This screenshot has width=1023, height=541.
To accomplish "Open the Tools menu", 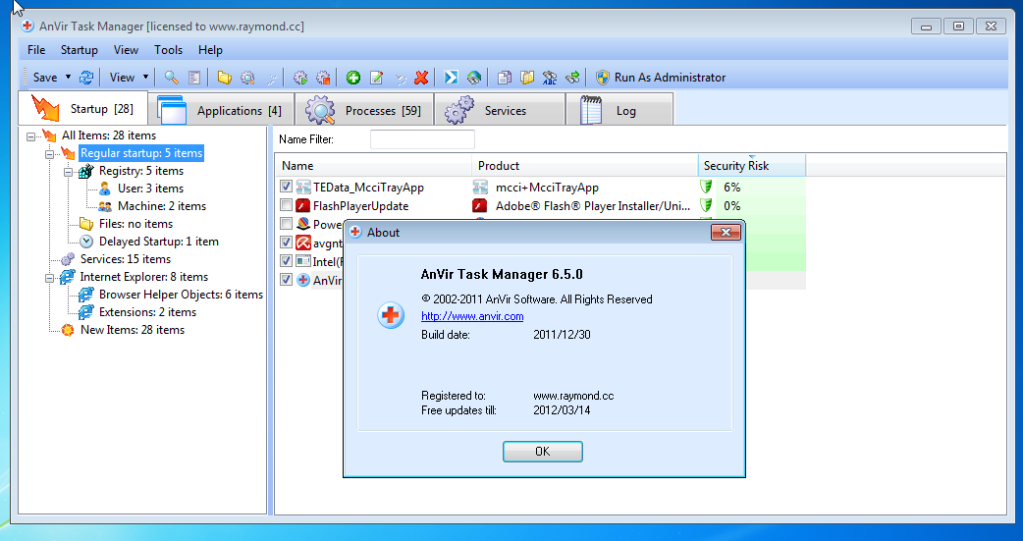I will click(x=168, y=50).
